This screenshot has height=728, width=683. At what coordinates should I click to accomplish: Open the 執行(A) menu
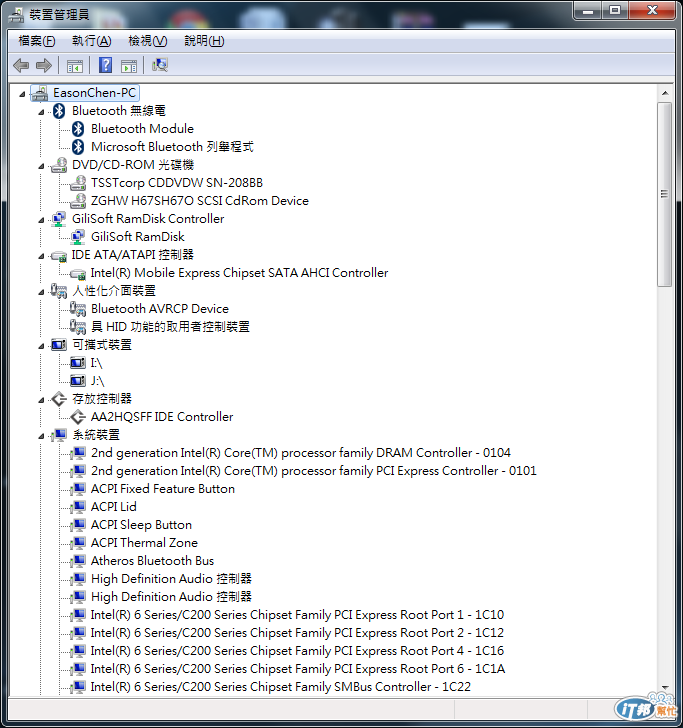(x=91, y=41)
